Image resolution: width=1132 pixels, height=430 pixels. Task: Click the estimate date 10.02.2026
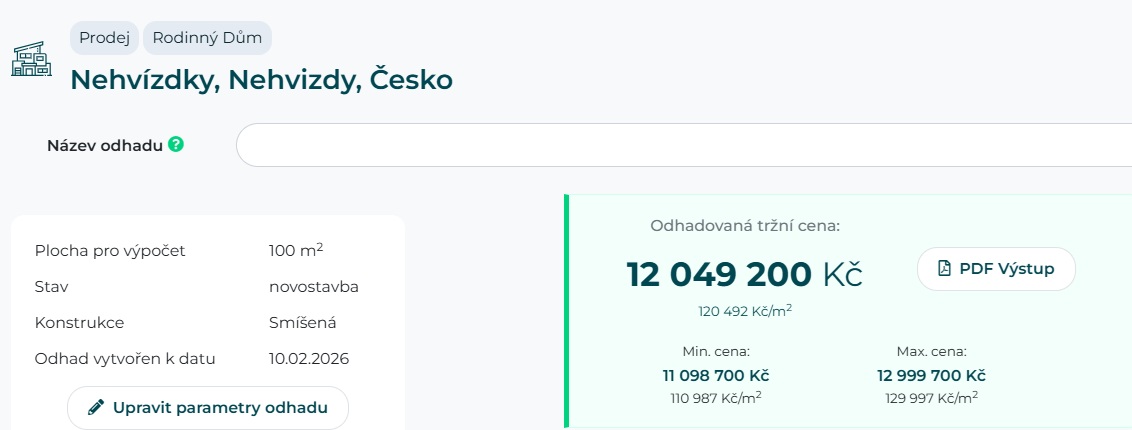click(x=309, y=359)
